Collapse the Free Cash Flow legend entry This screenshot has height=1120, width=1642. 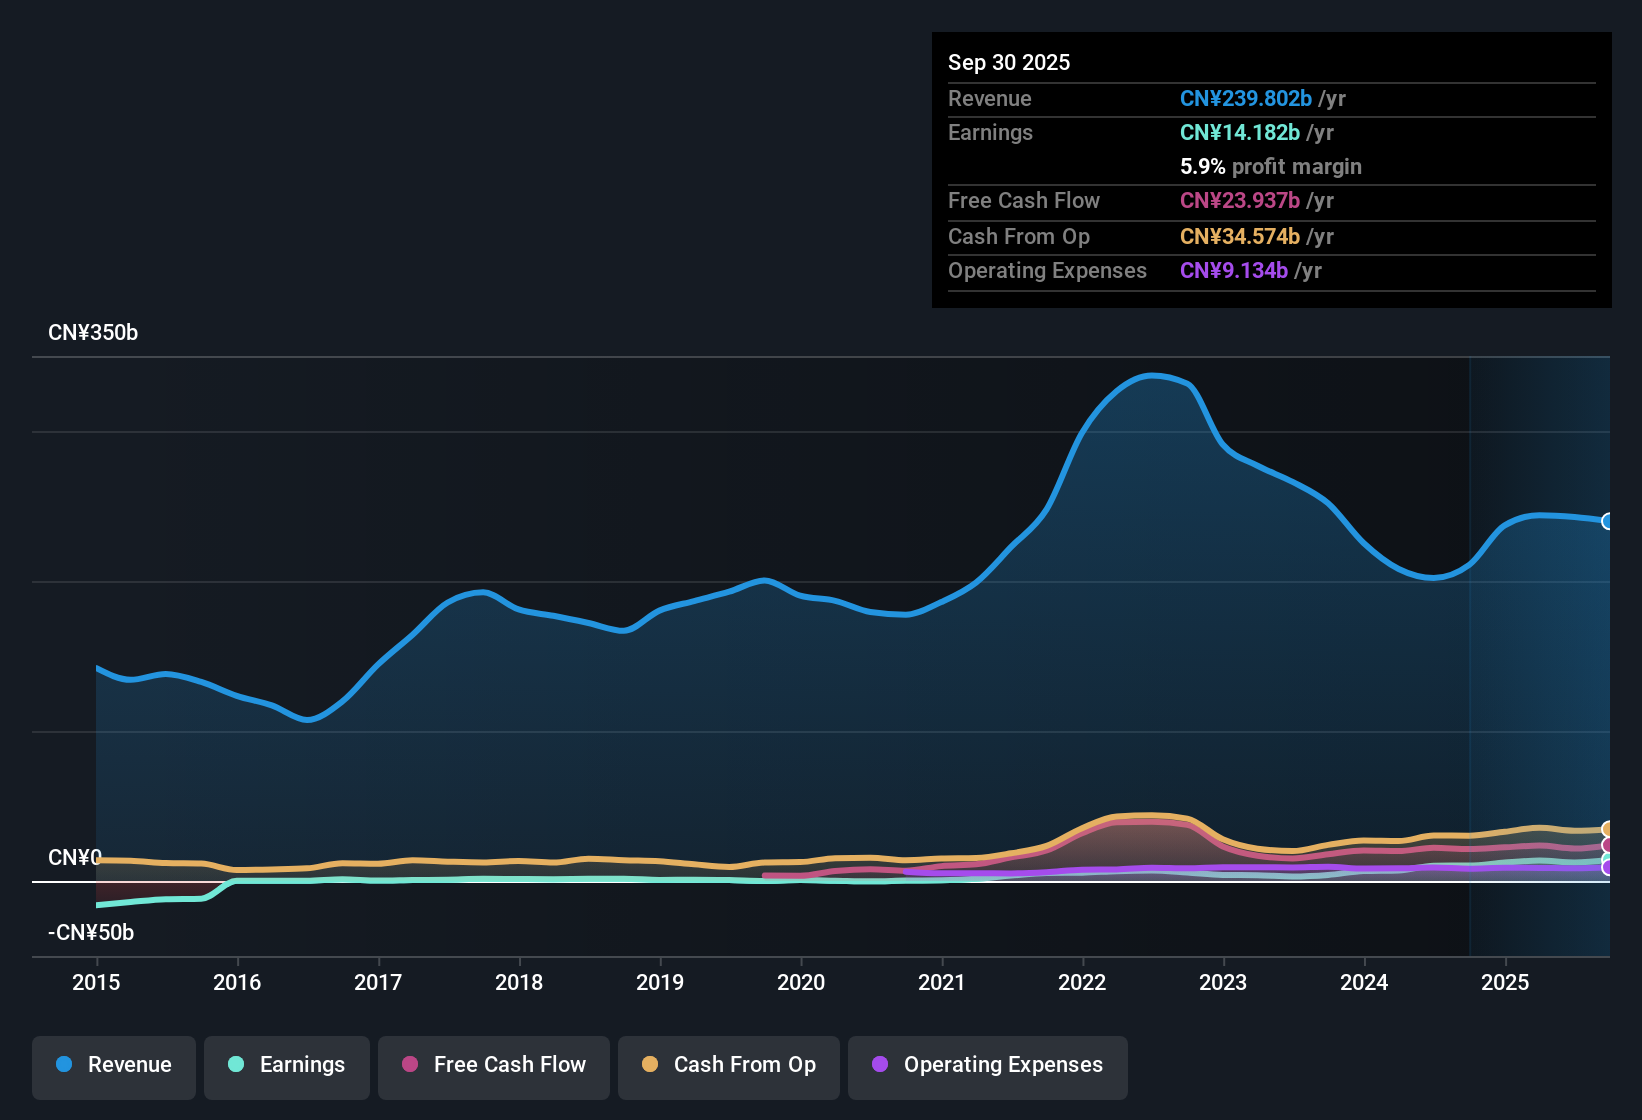pyautogui.click(x=493, y=1065)
